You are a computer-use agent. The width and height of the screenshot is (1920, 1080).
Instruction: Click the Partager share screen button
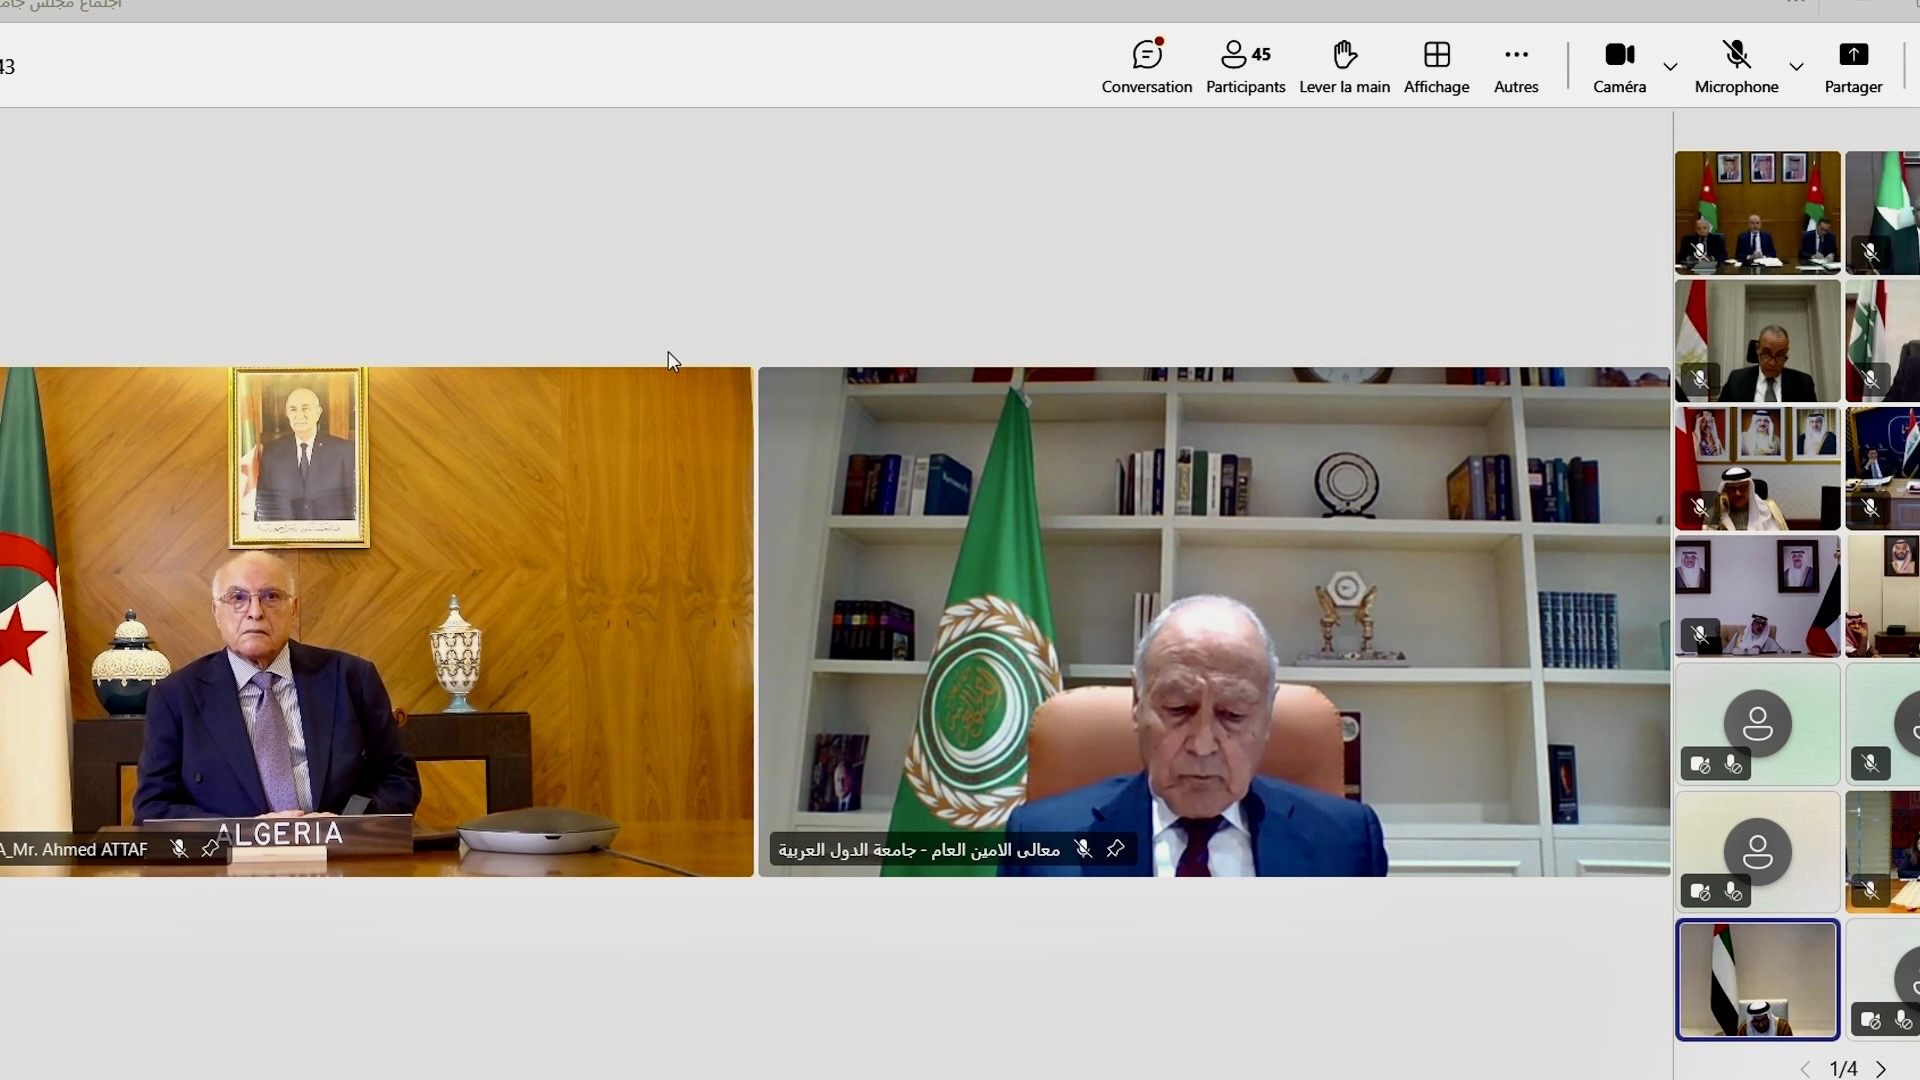[1853, 66]
